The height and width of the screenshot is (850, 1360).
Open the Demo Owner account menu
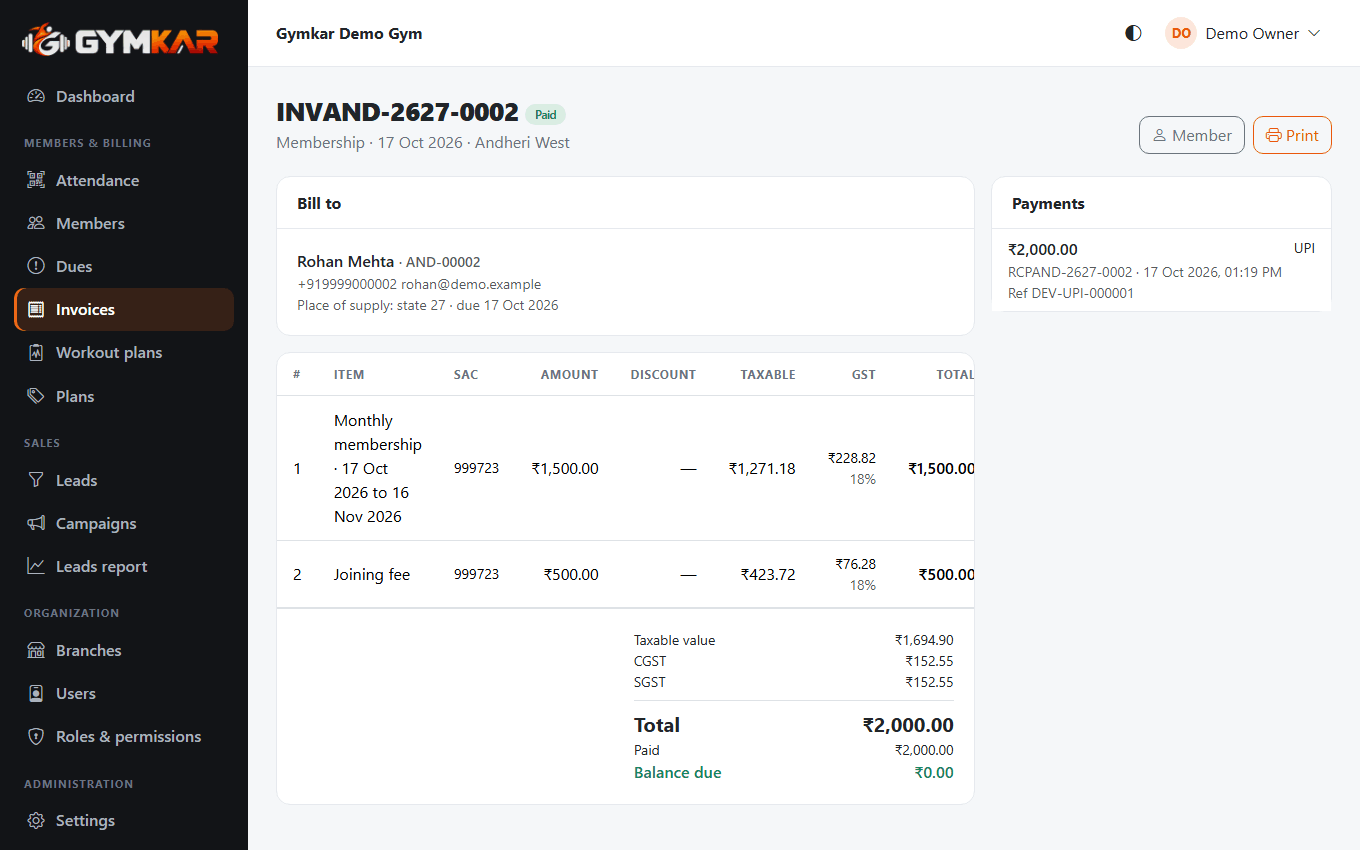(x=1243, y=33)
